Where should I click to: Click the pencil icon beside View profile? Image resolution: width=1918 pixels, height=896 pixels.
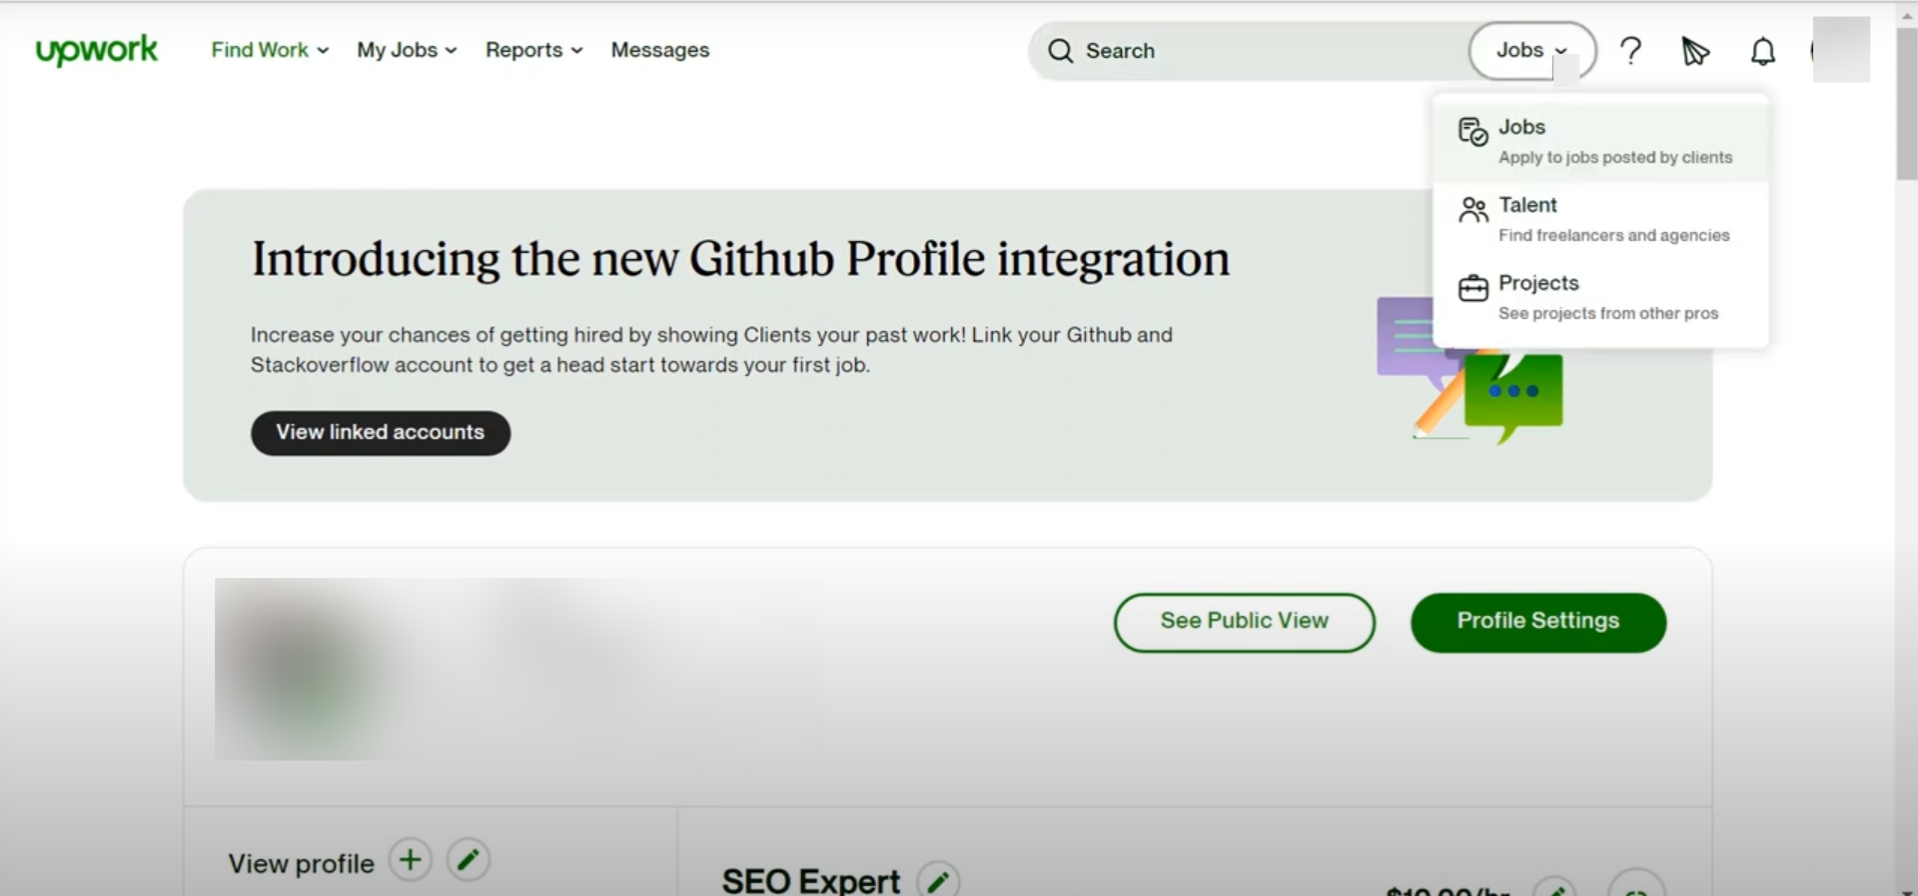pos(468,860)
